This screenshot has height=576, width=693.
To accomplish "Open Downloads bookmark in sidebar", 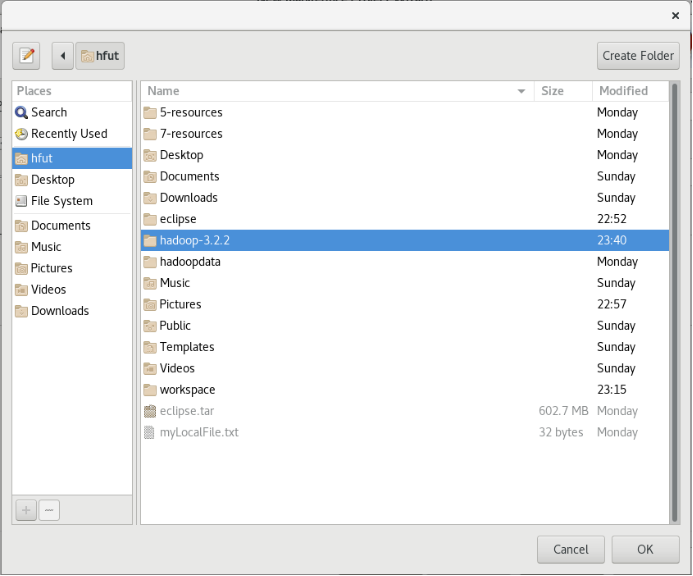I will click(72, 311).
